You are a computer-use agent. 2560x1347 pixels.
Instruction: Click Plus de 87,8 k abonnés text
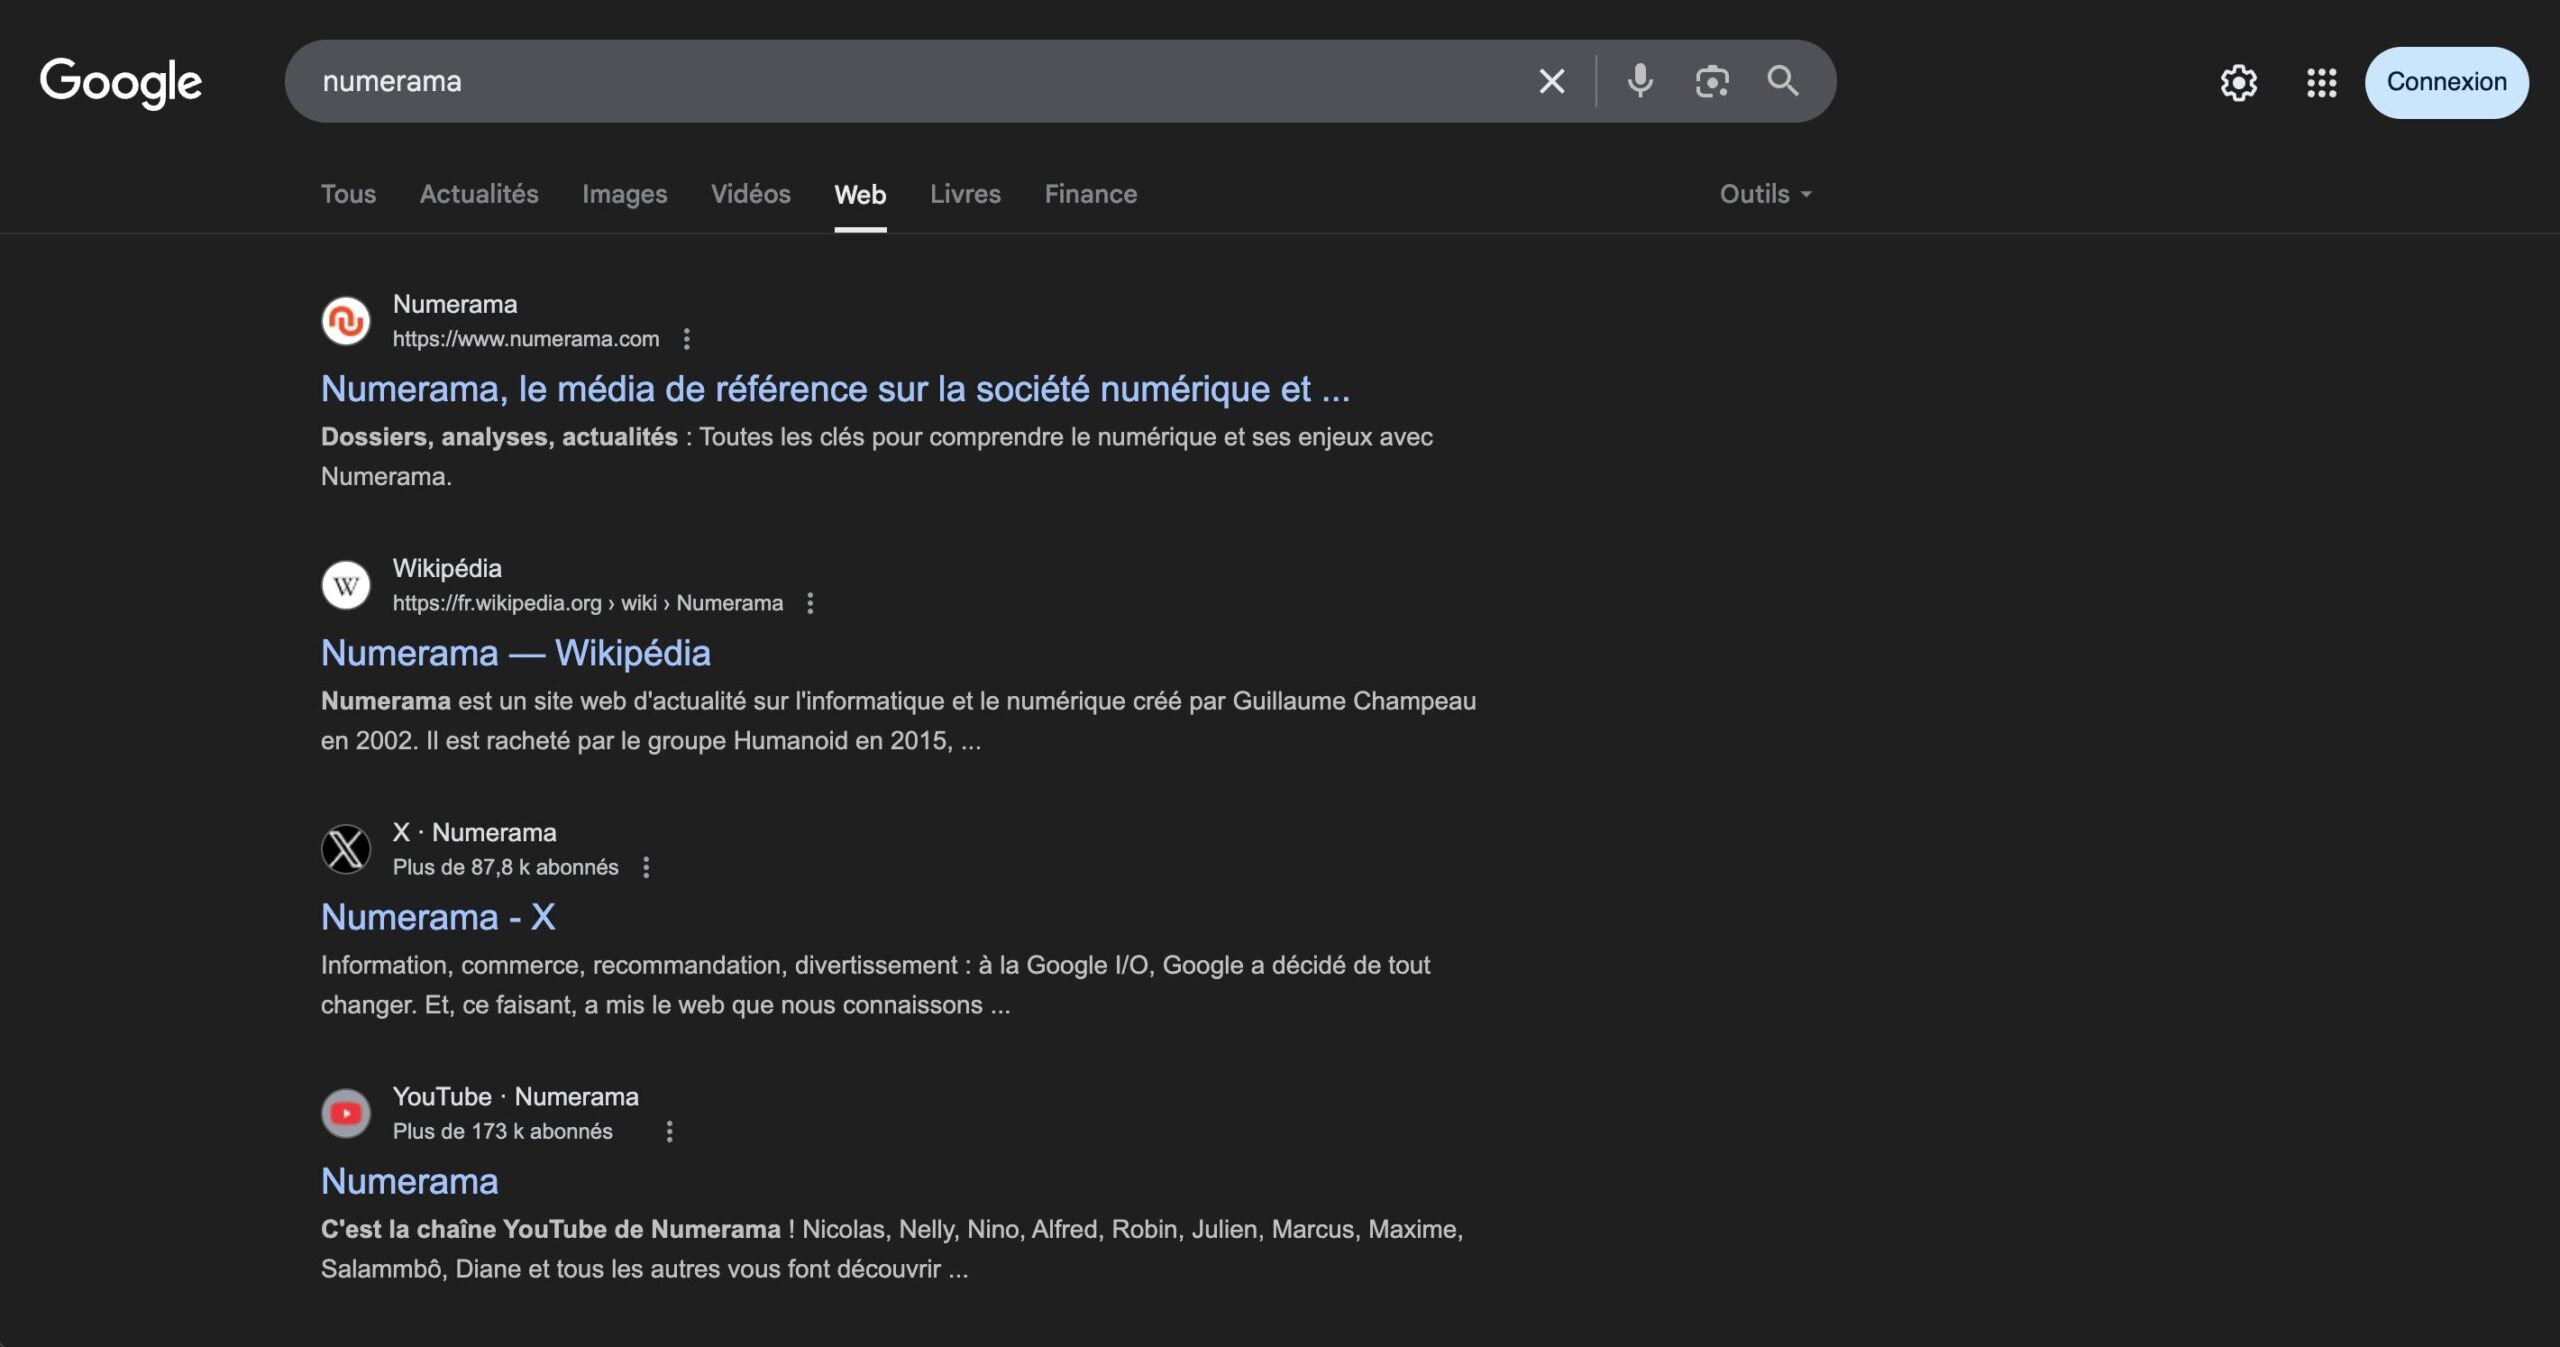[x=505, y=867]
